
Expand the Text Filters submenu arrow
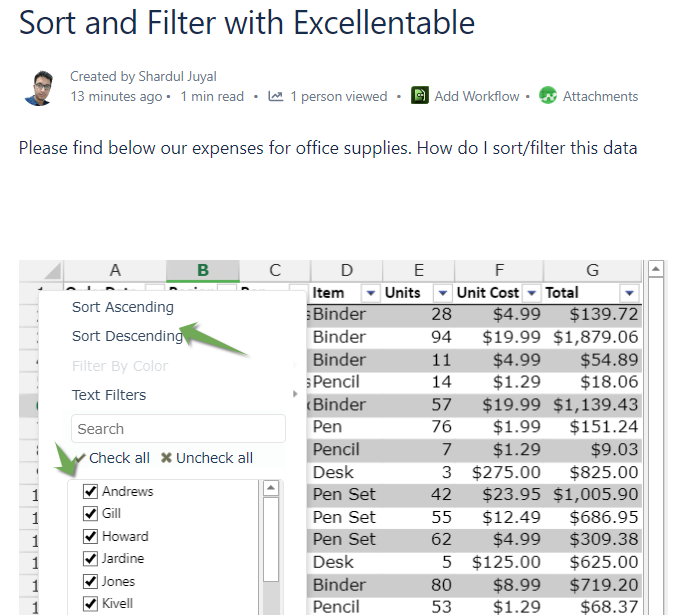295,394
